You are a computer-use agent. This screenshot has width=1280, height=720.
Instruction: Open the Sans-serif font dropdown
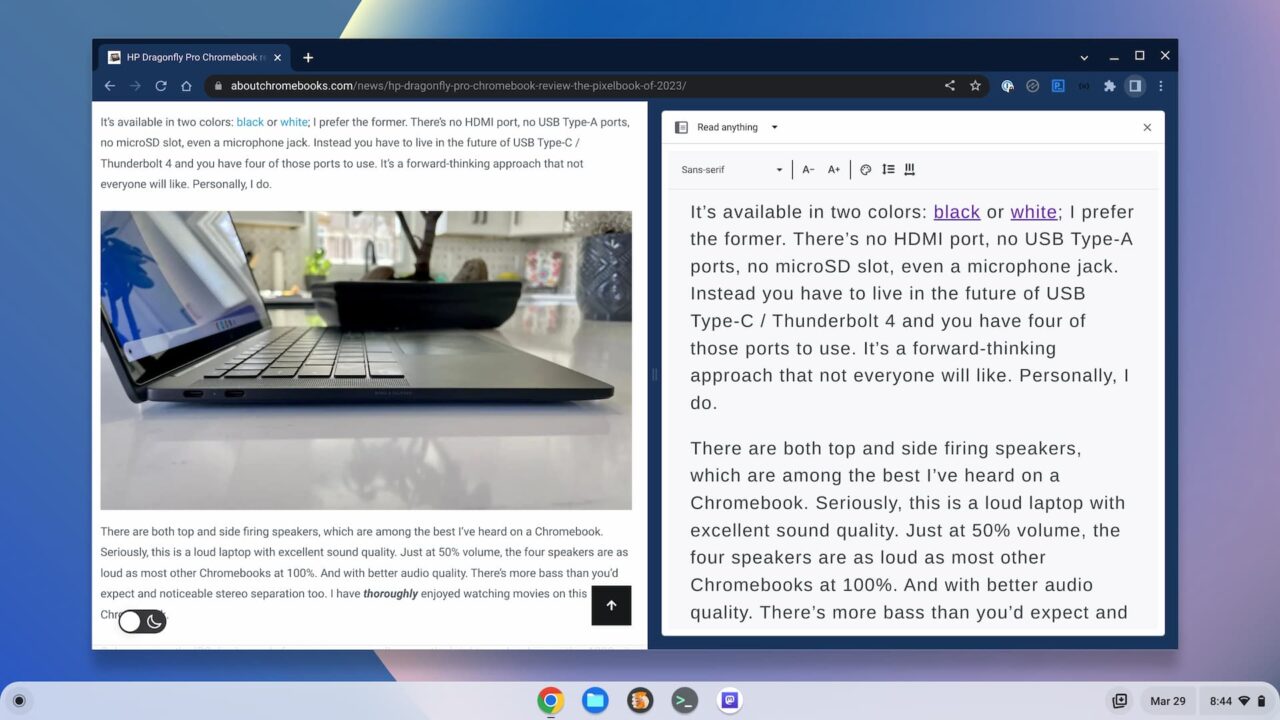point(732,170)
